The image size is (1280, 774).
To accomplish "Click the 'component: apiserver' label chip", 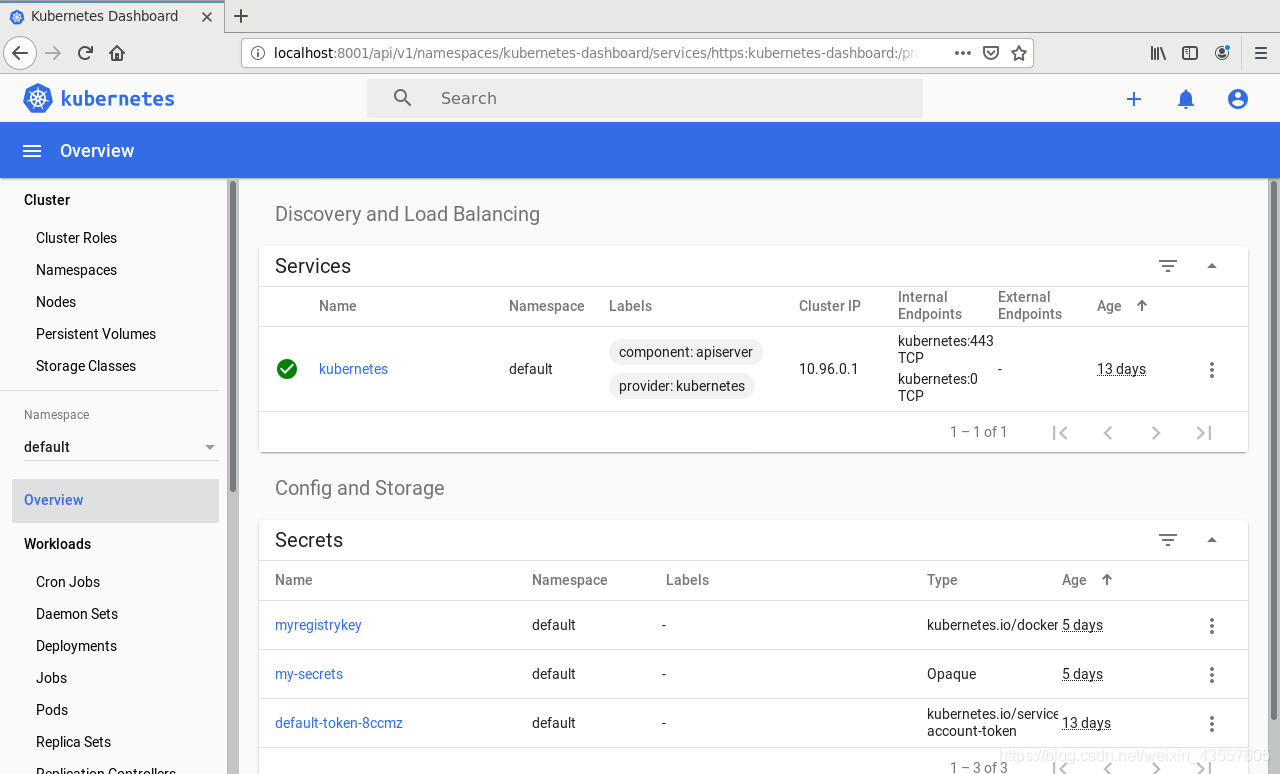I will pyautogui.click(x=686, y=352).
